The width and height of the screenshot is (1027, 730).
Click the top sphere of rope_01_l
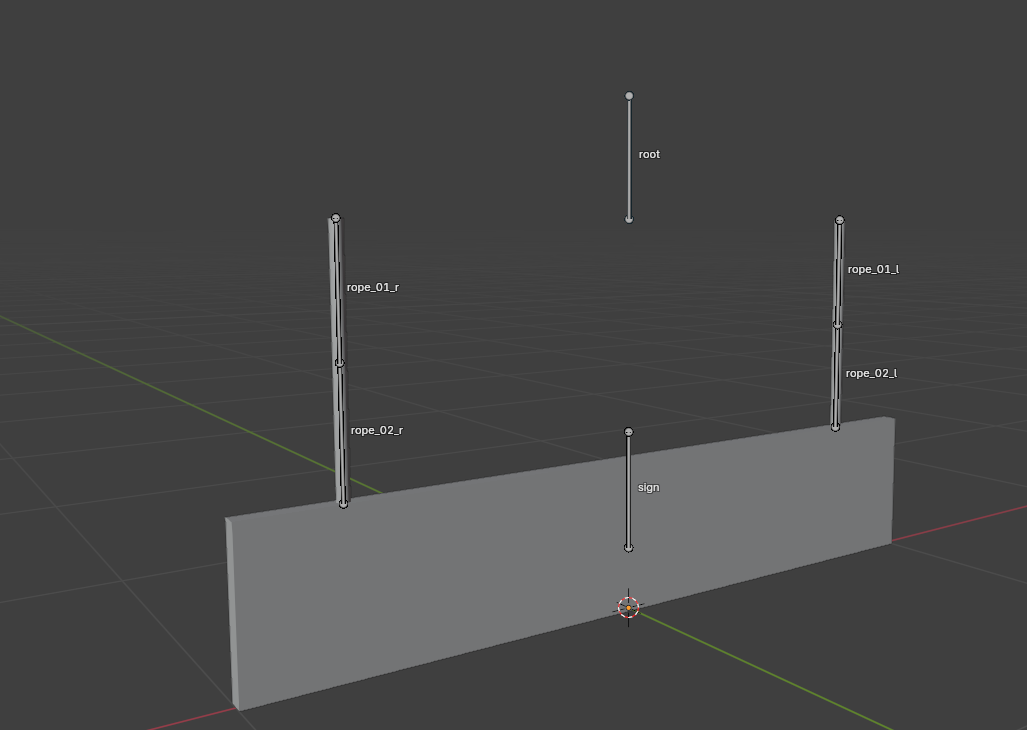tap(839, 219)
